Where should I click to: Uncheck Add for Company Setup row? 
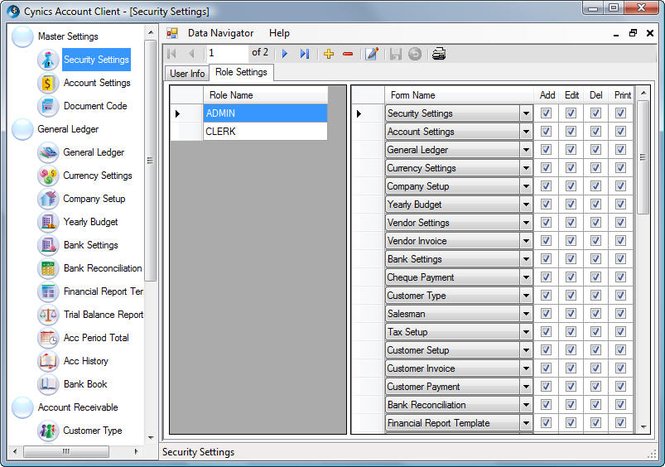pos(546,186)
